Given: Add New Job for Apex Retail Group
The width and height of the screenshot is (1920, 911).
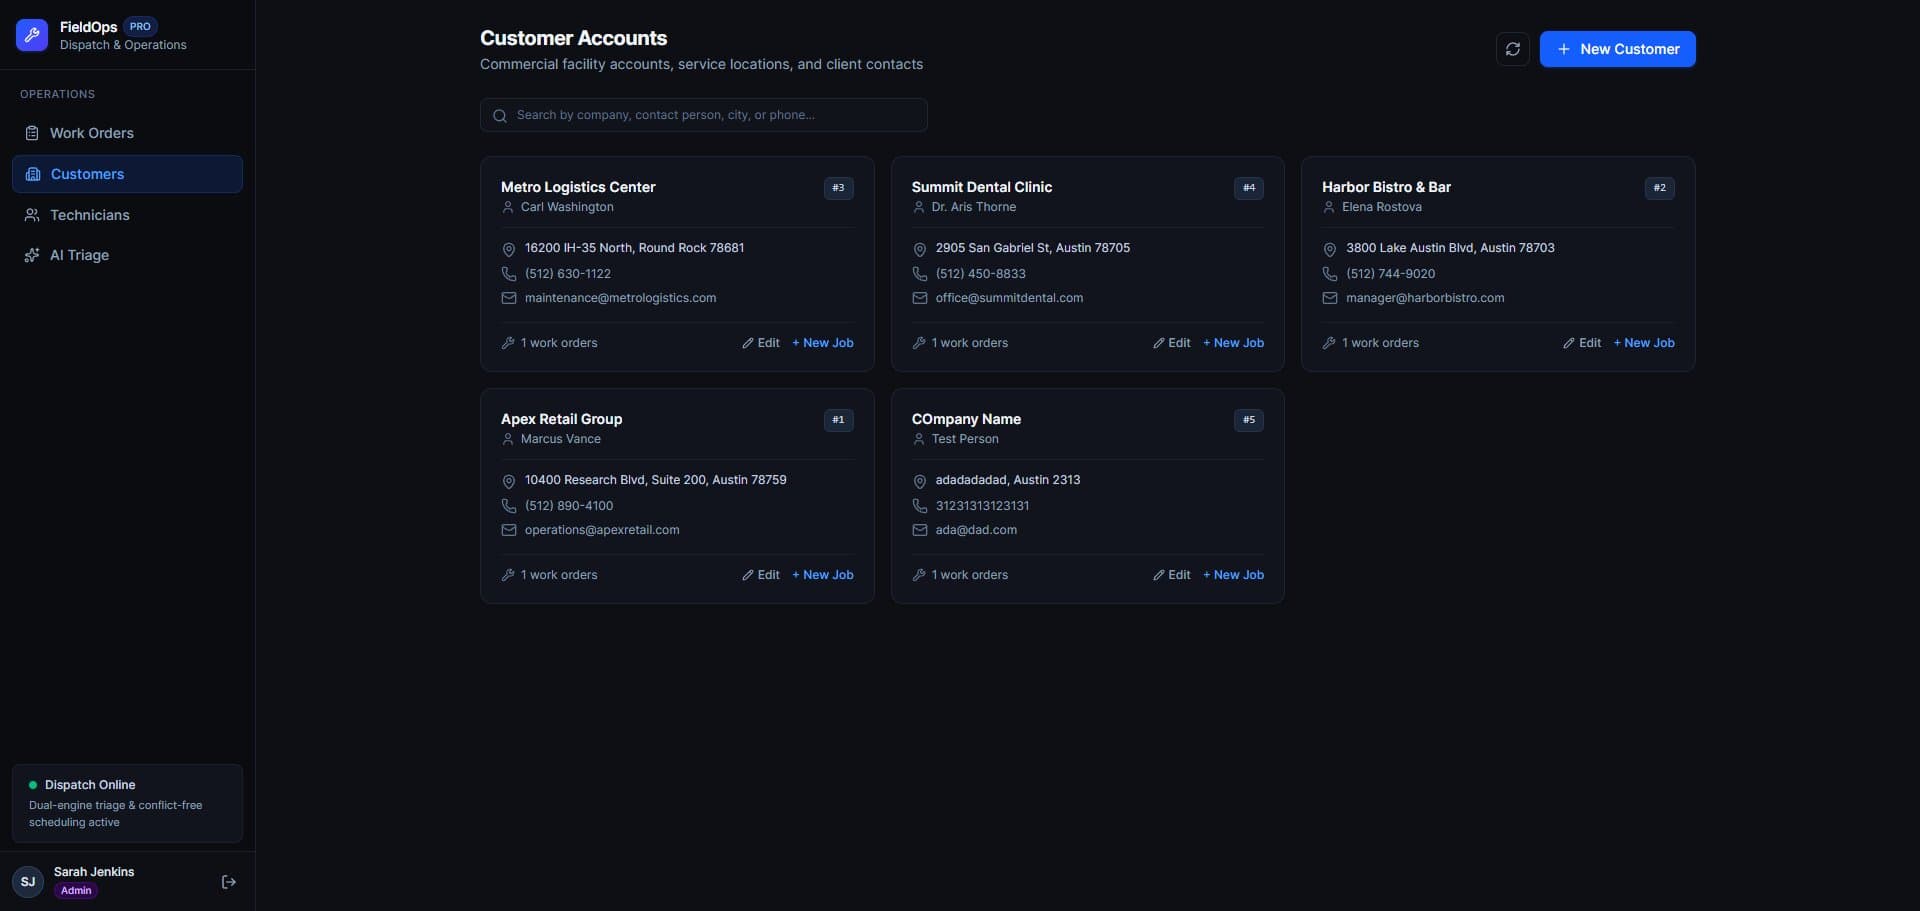Looking at the screenshot, I should [822, 575].
